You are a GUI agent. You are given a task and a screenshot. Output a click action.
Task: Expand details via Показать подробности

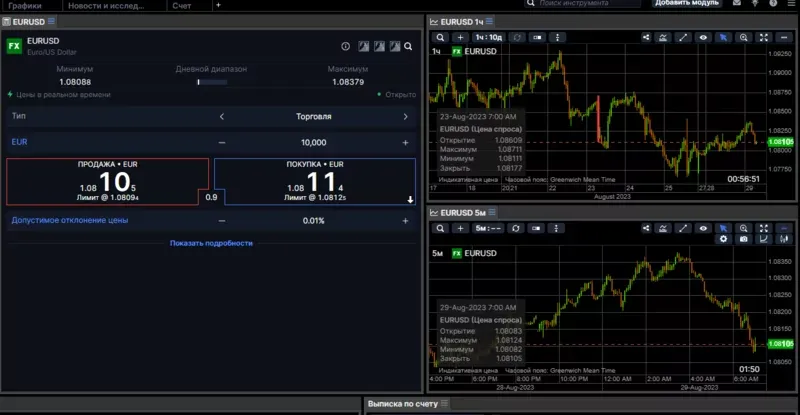211,243
